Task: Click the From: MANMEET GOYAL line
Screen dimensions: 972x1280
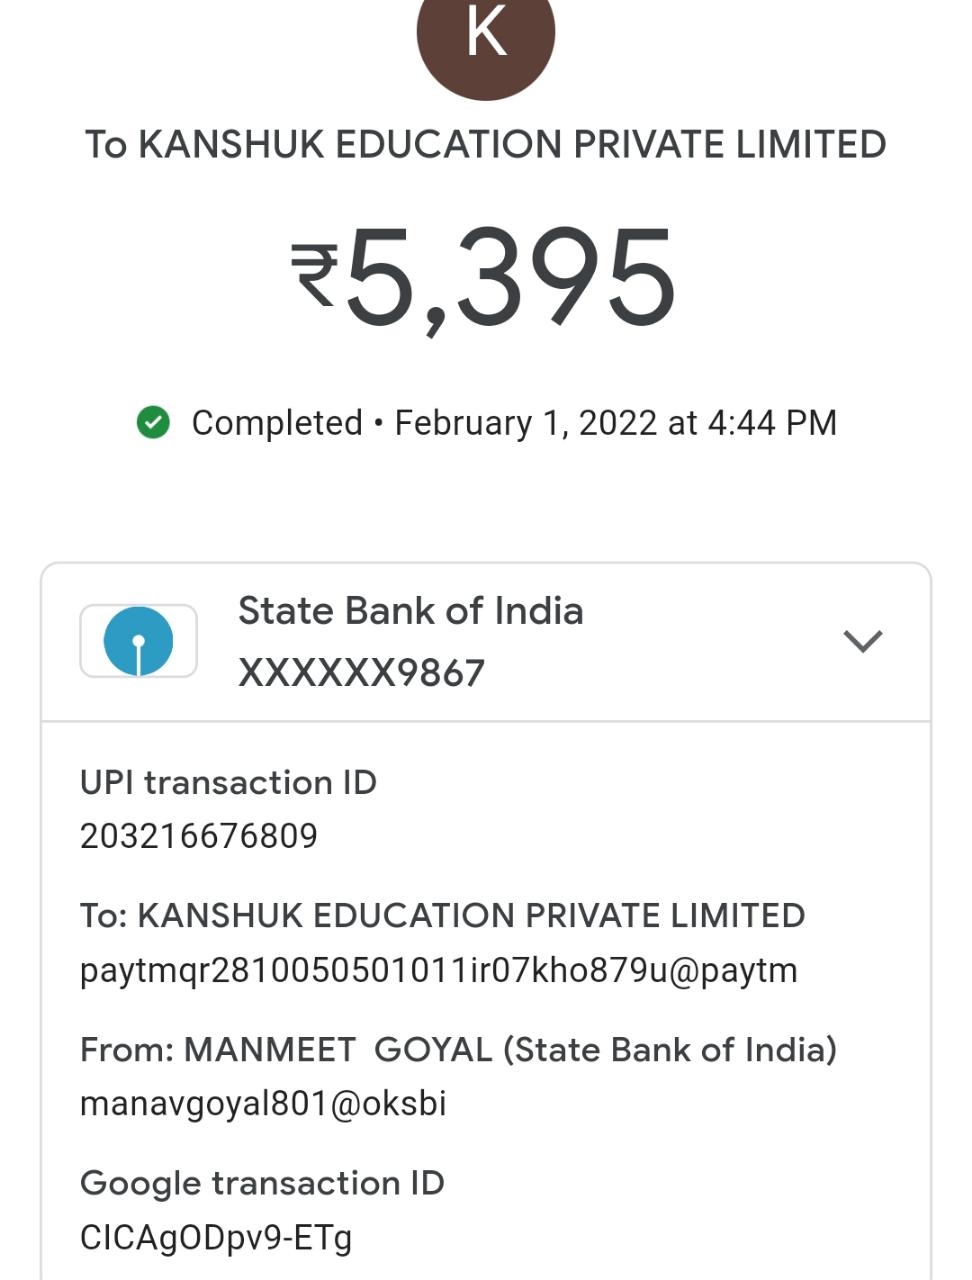Action: [458, 1050]
